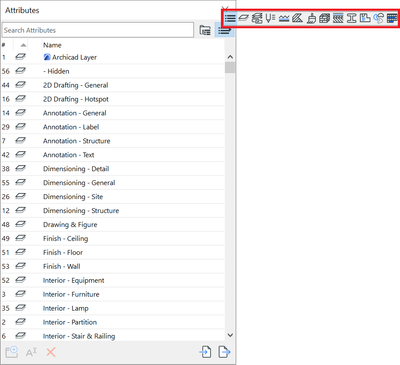Click the vertical scrollbar thumb

click(230, 68)
